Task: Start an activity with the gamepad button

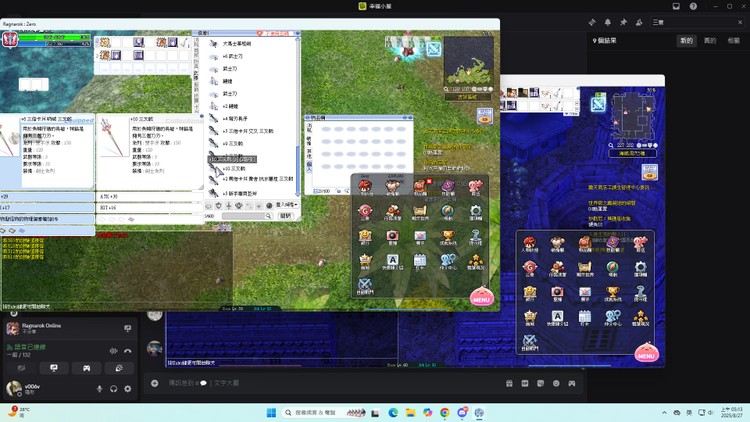Action: click(x=86, y=368)
